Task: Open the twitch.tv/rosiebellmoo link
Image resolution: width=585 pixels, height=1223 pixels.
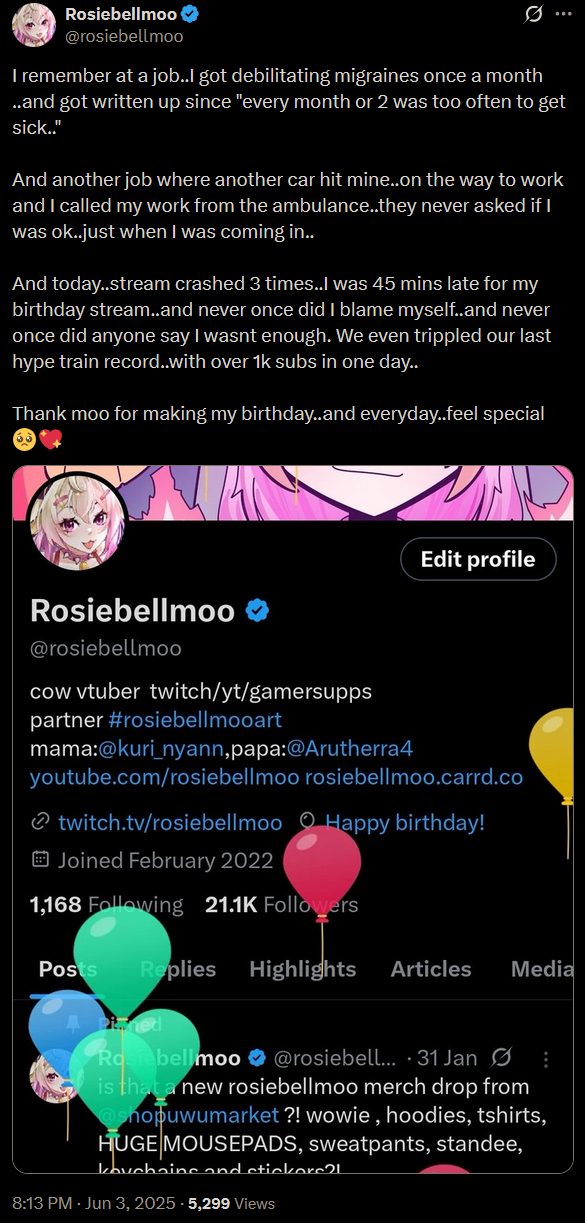Action: pos(170,823)
